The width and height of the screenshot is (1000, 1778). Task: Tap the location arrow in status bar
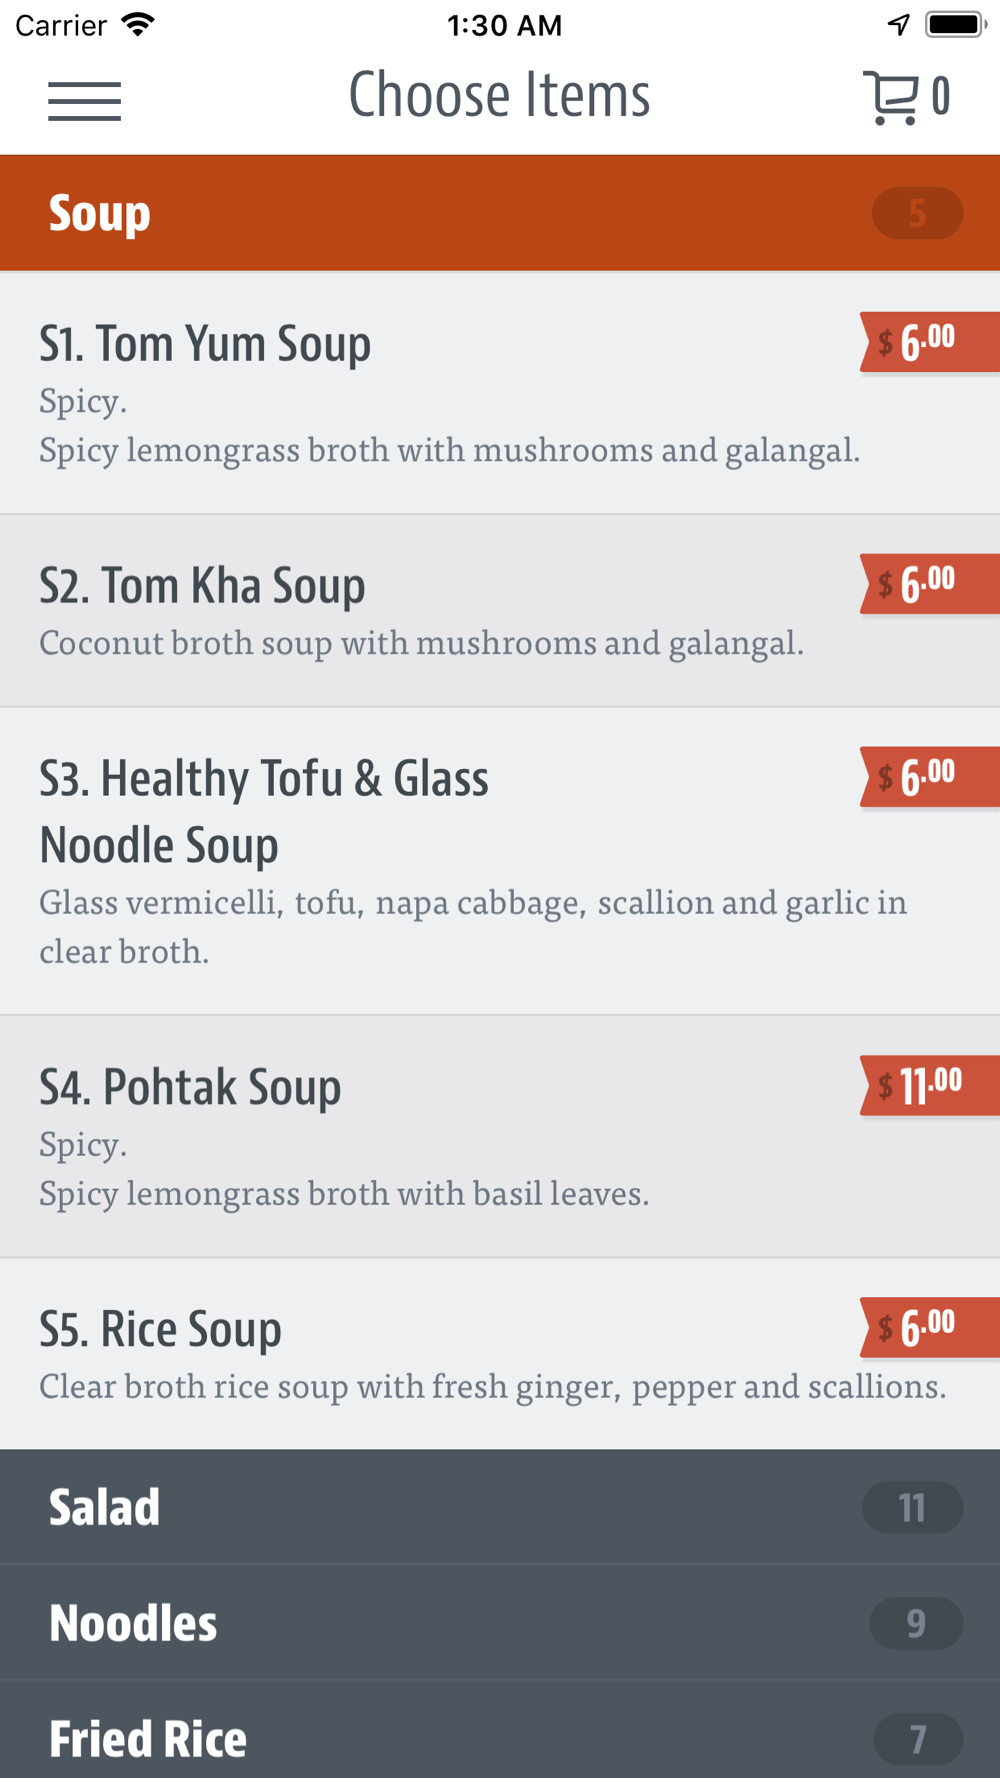pyautogui.click(x=898, y=24)
